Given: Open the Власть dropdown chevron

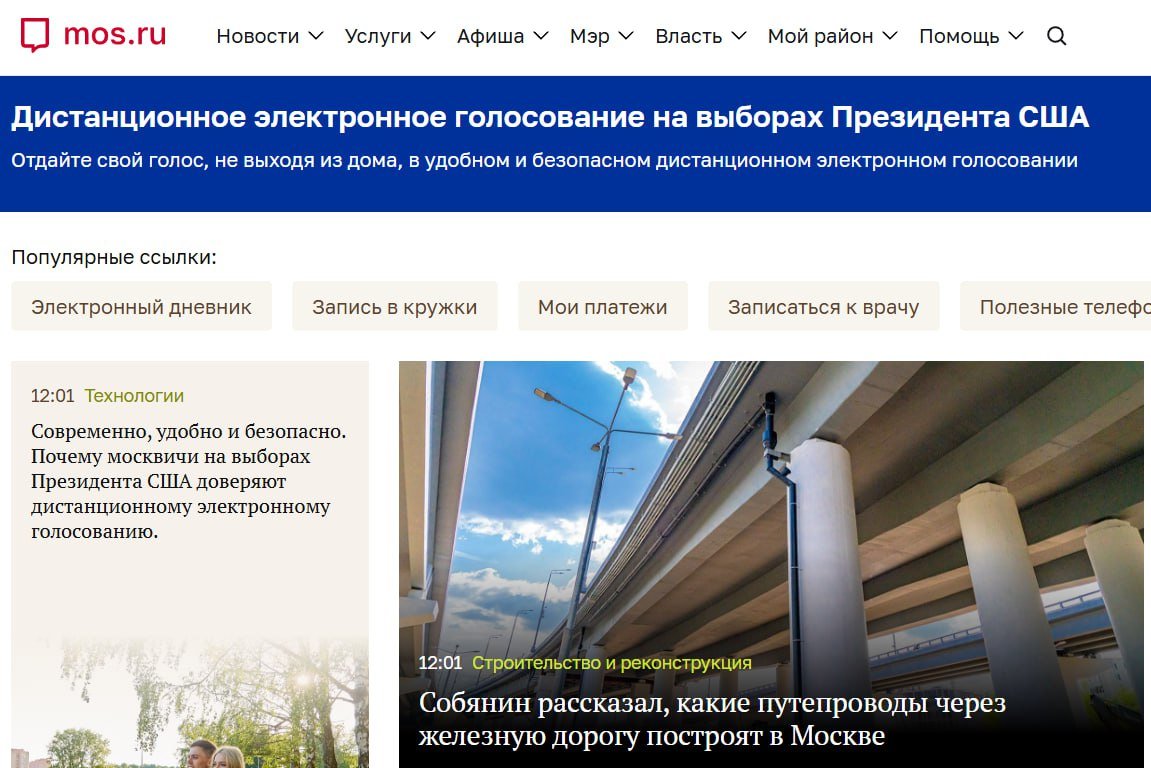Looking at the screenshot, I should pyautogui.click(x=739, y=36).
